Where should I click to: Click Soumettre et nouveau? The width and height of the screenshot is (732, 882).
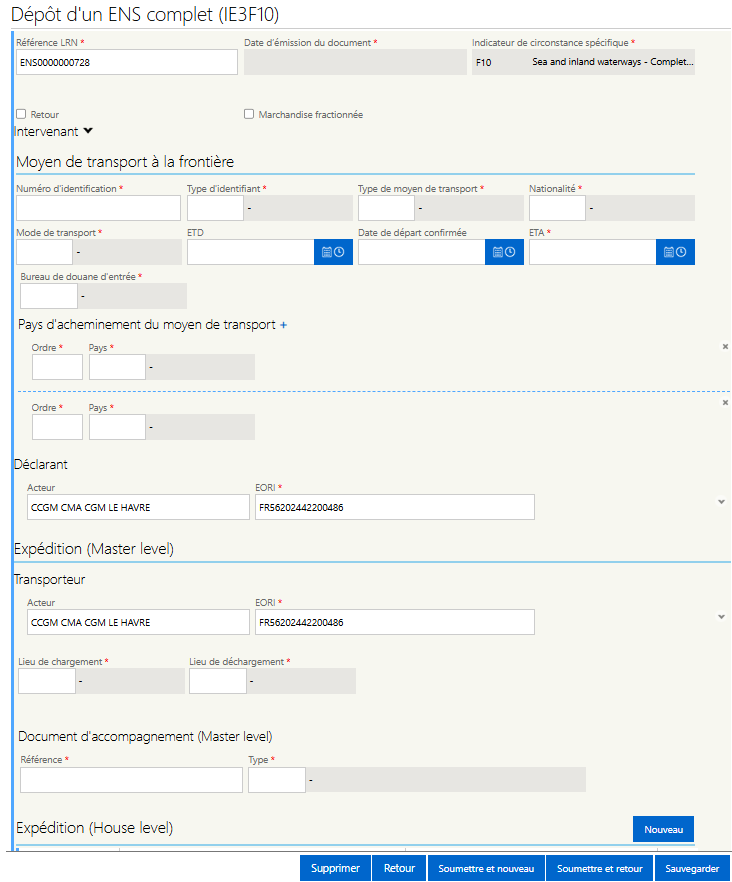pyautogui.click(x=486, y=868)
